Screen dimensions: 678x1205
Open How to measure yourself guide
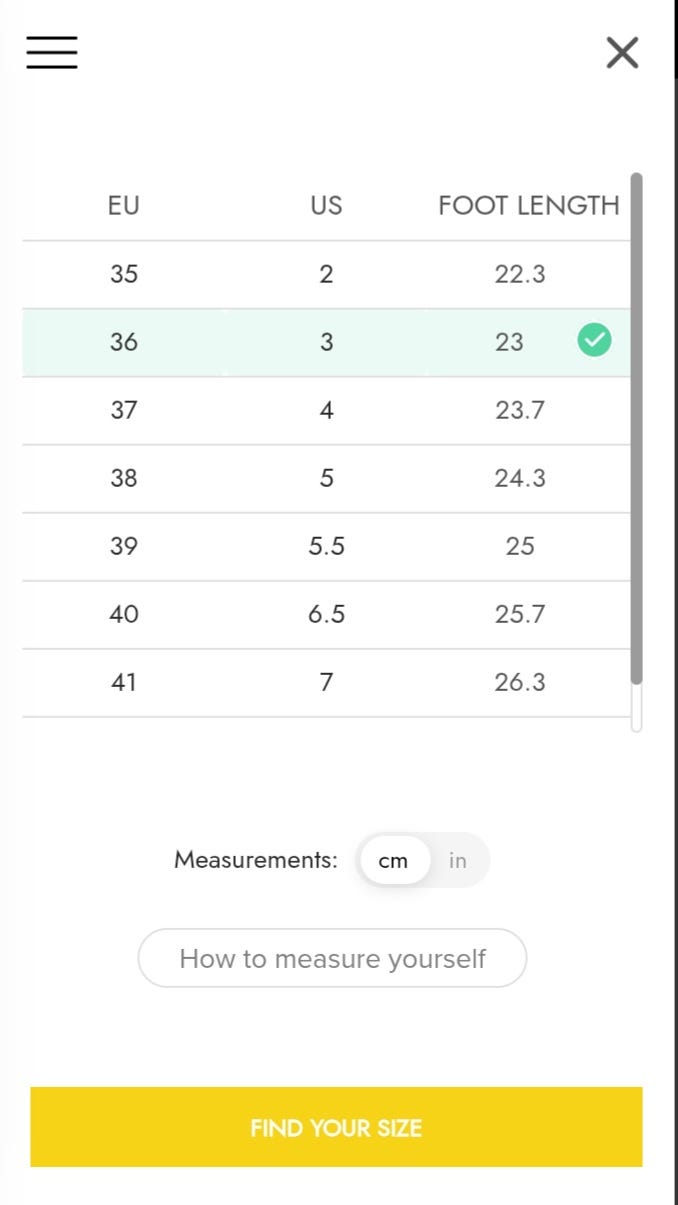coord(332,958)
